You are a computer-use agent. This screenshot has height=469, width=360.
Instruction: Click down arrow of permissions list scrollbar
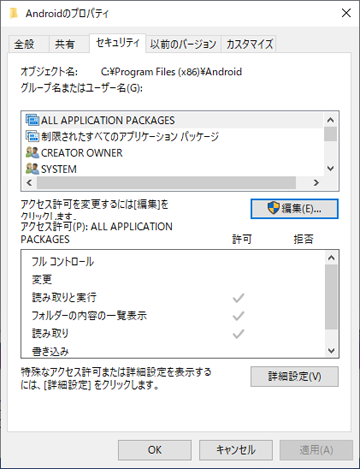coord(331,350)
